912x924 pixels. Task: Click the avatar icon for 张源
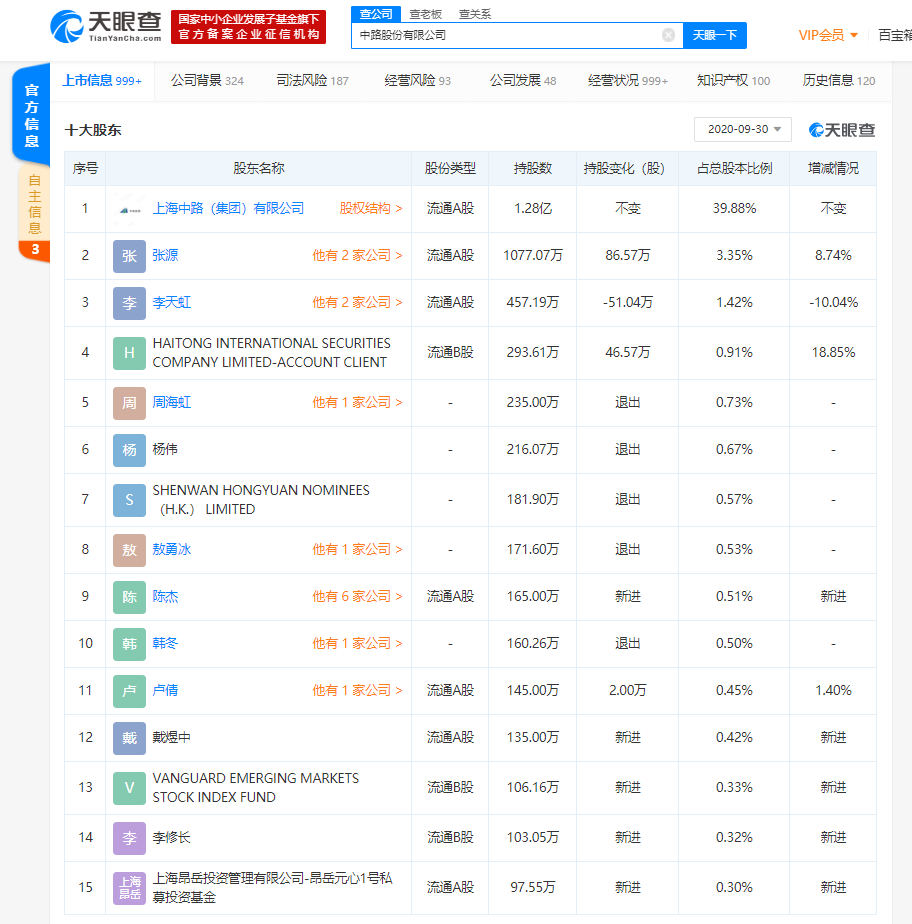point(129,256)
